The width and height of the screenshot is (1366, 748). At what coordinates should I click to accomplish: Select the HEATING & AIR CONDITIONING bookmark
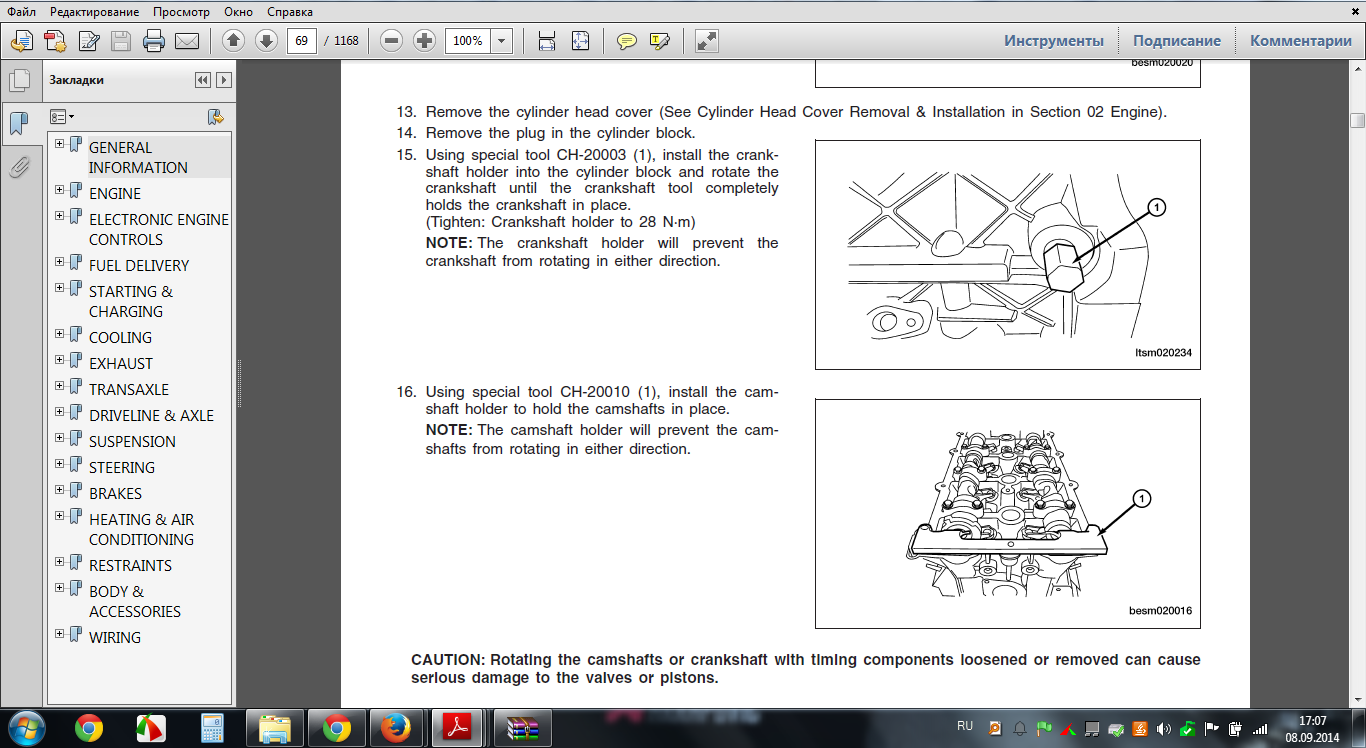point(141,530)
